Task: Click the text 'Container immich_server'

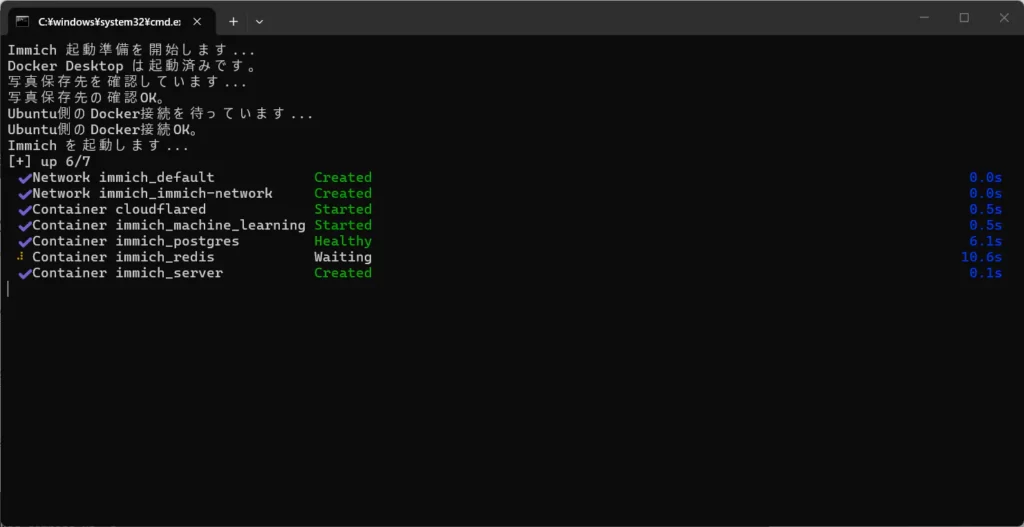Action: [x=127, y=273]
